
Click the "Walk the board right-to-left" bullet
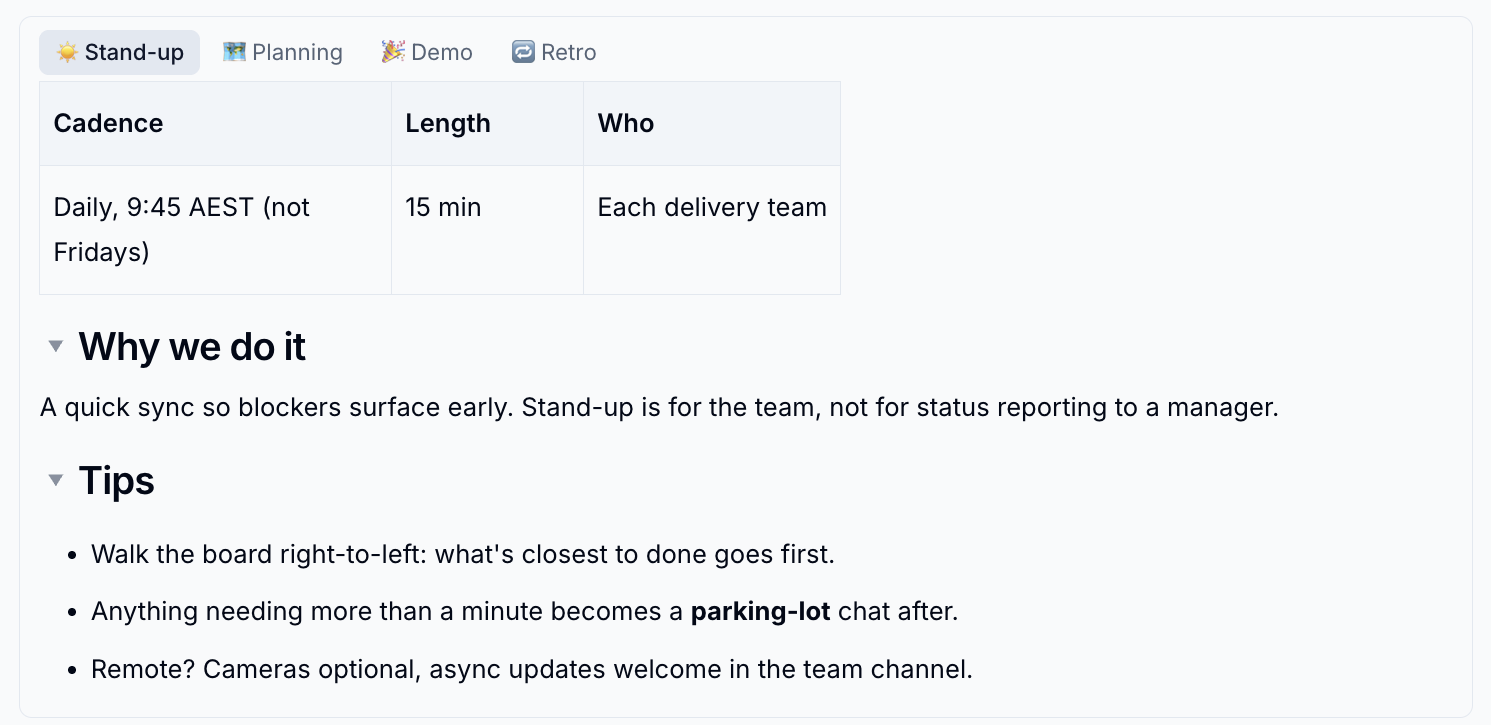tap(463, 554)
